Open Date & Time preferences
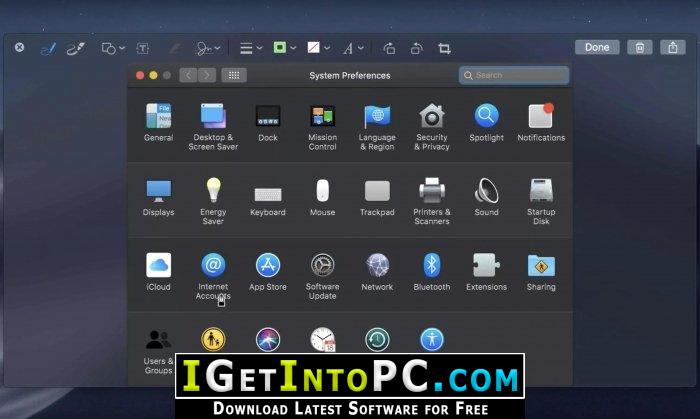 (x=323, y=339)
